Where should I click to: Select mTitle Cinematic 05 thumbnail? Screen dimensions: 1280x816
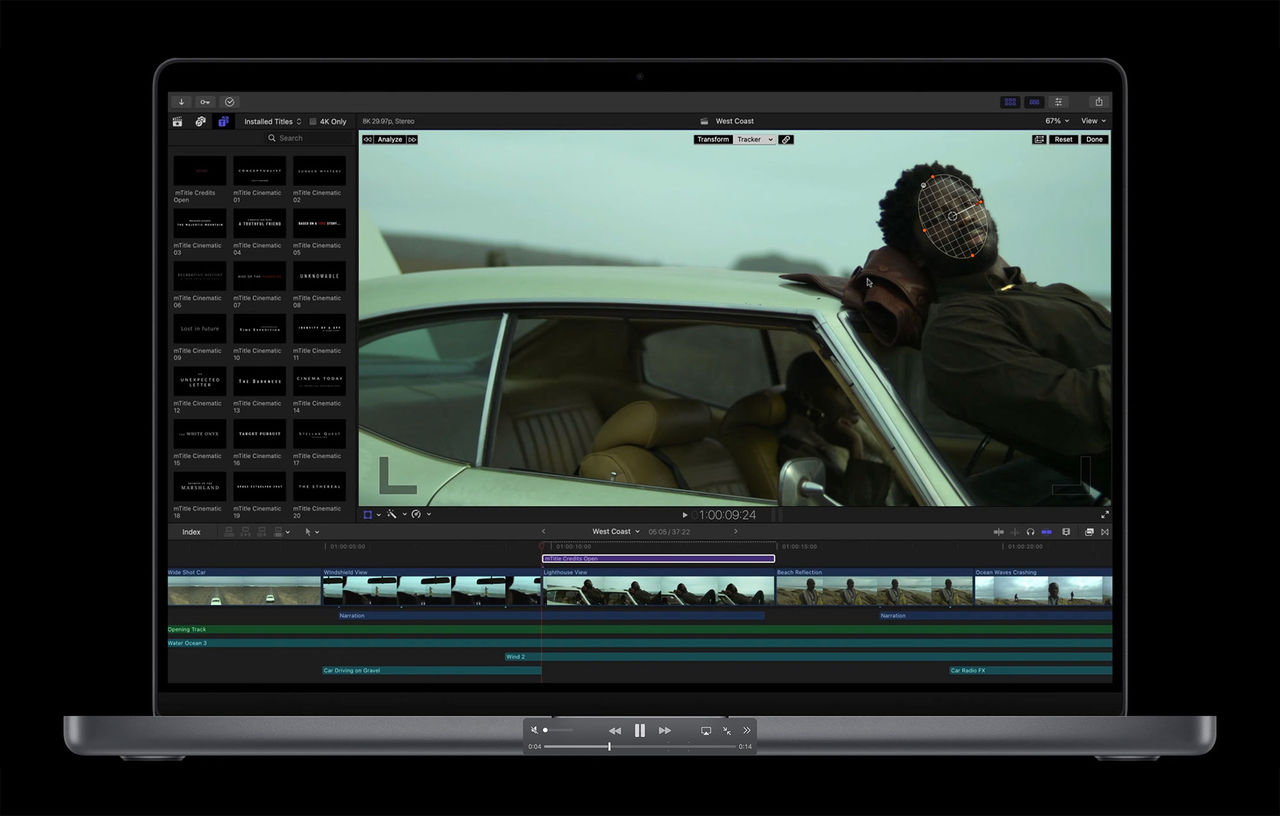(319, 224)
